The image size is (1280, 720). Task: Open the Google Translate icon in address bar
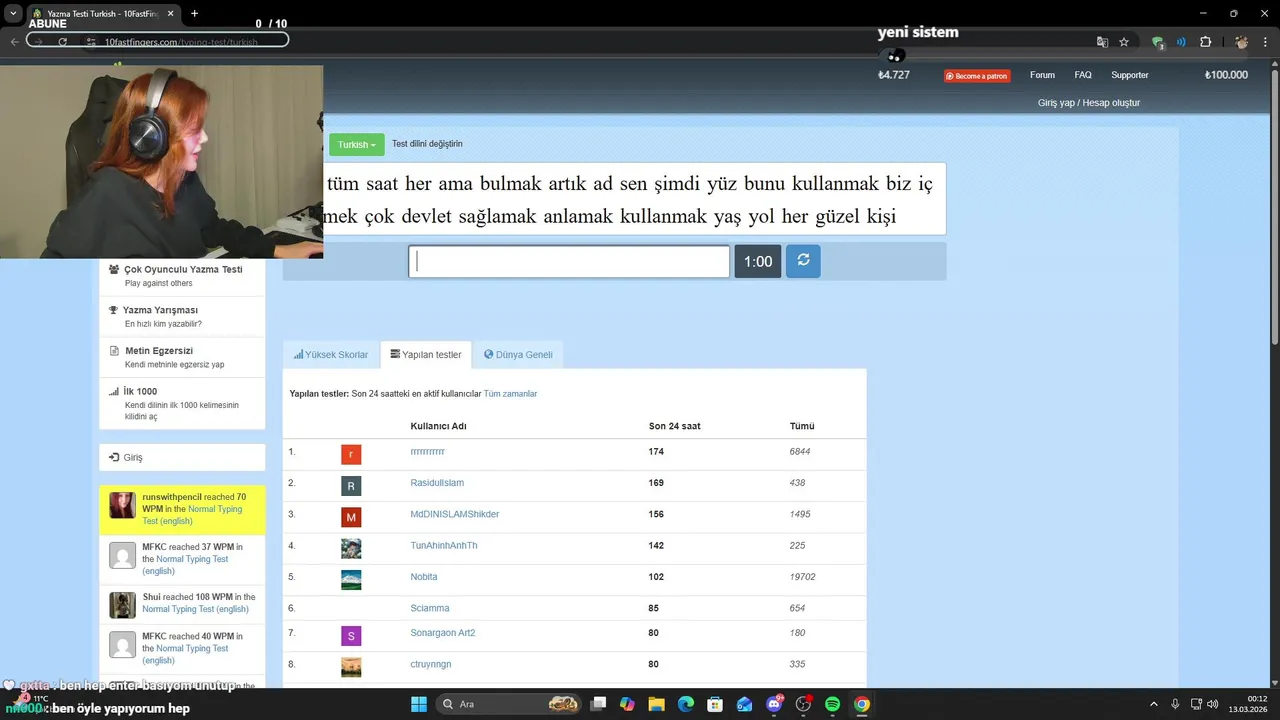[x=1102, y=42]
